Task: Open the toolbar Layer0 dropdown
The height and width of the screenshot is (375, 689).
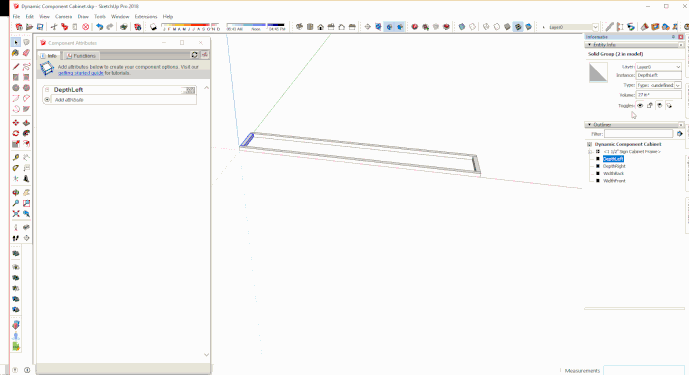Action: [595, 27]
